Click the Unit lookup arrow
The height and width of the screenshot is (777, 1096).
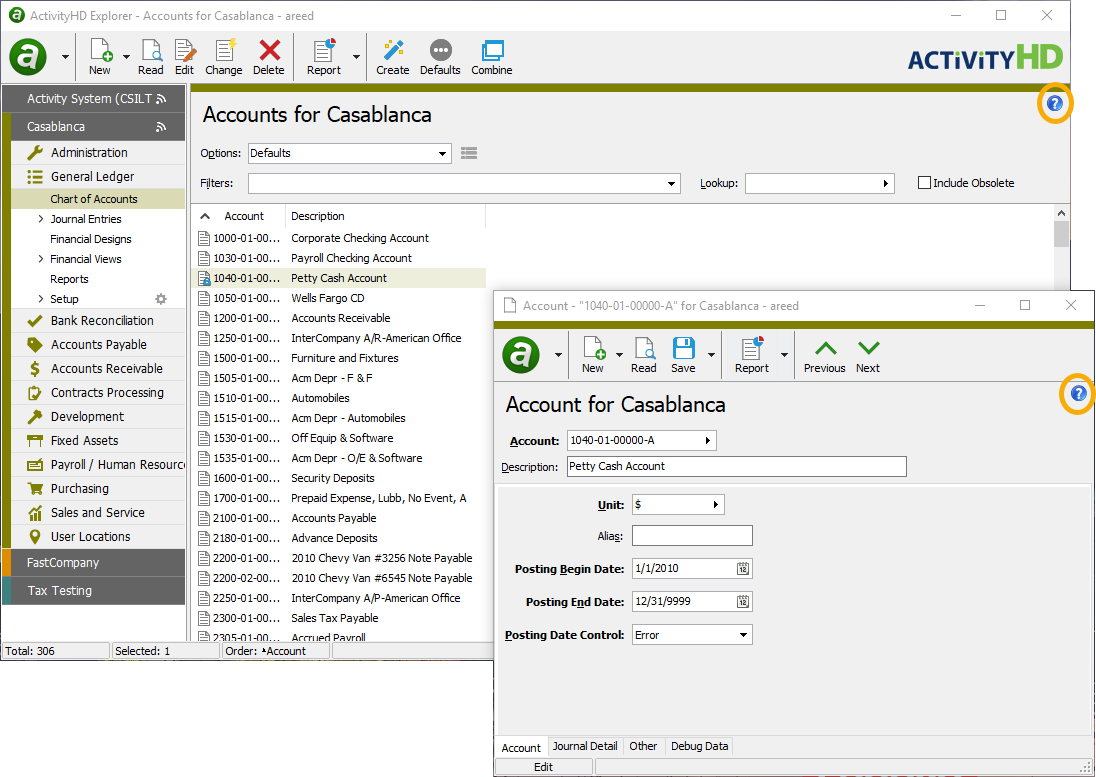tap(716, 504)
